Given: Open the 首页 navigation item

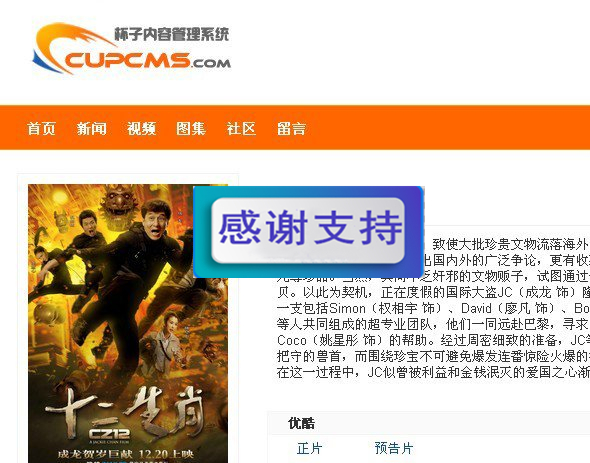Looking at the screenshot, I should pyautogui.click(x=41, y=129).
